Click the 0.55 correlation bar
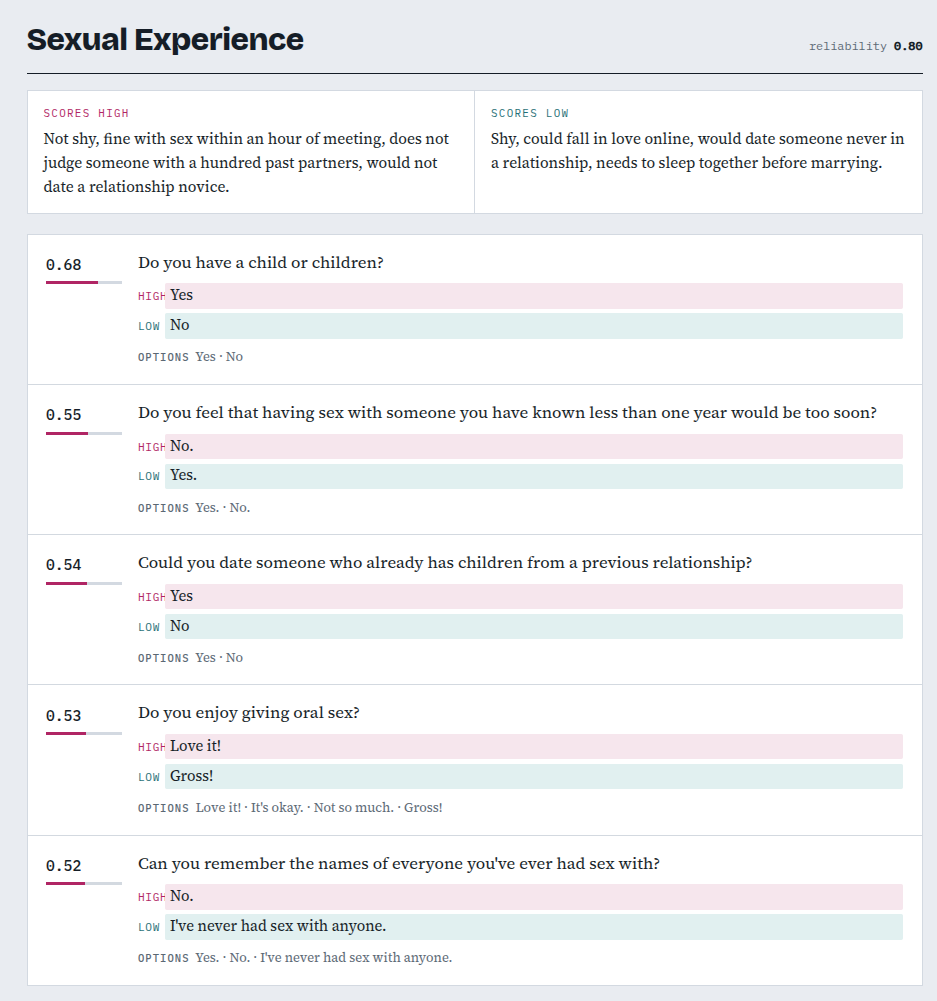The width and height of the screenshot is (937, 1001). (84, 433)
